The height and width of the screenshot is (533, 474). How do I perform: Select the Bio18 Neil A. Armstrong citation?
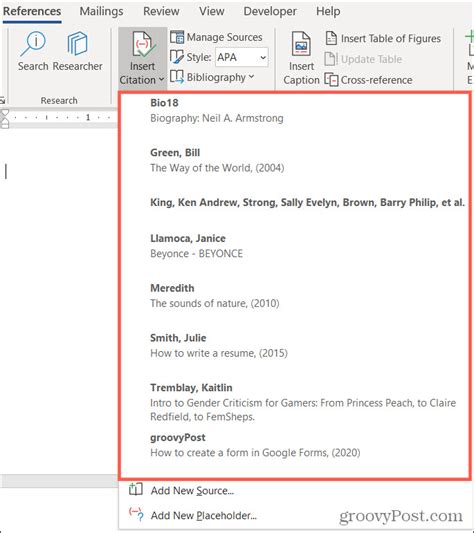[294, 110]
